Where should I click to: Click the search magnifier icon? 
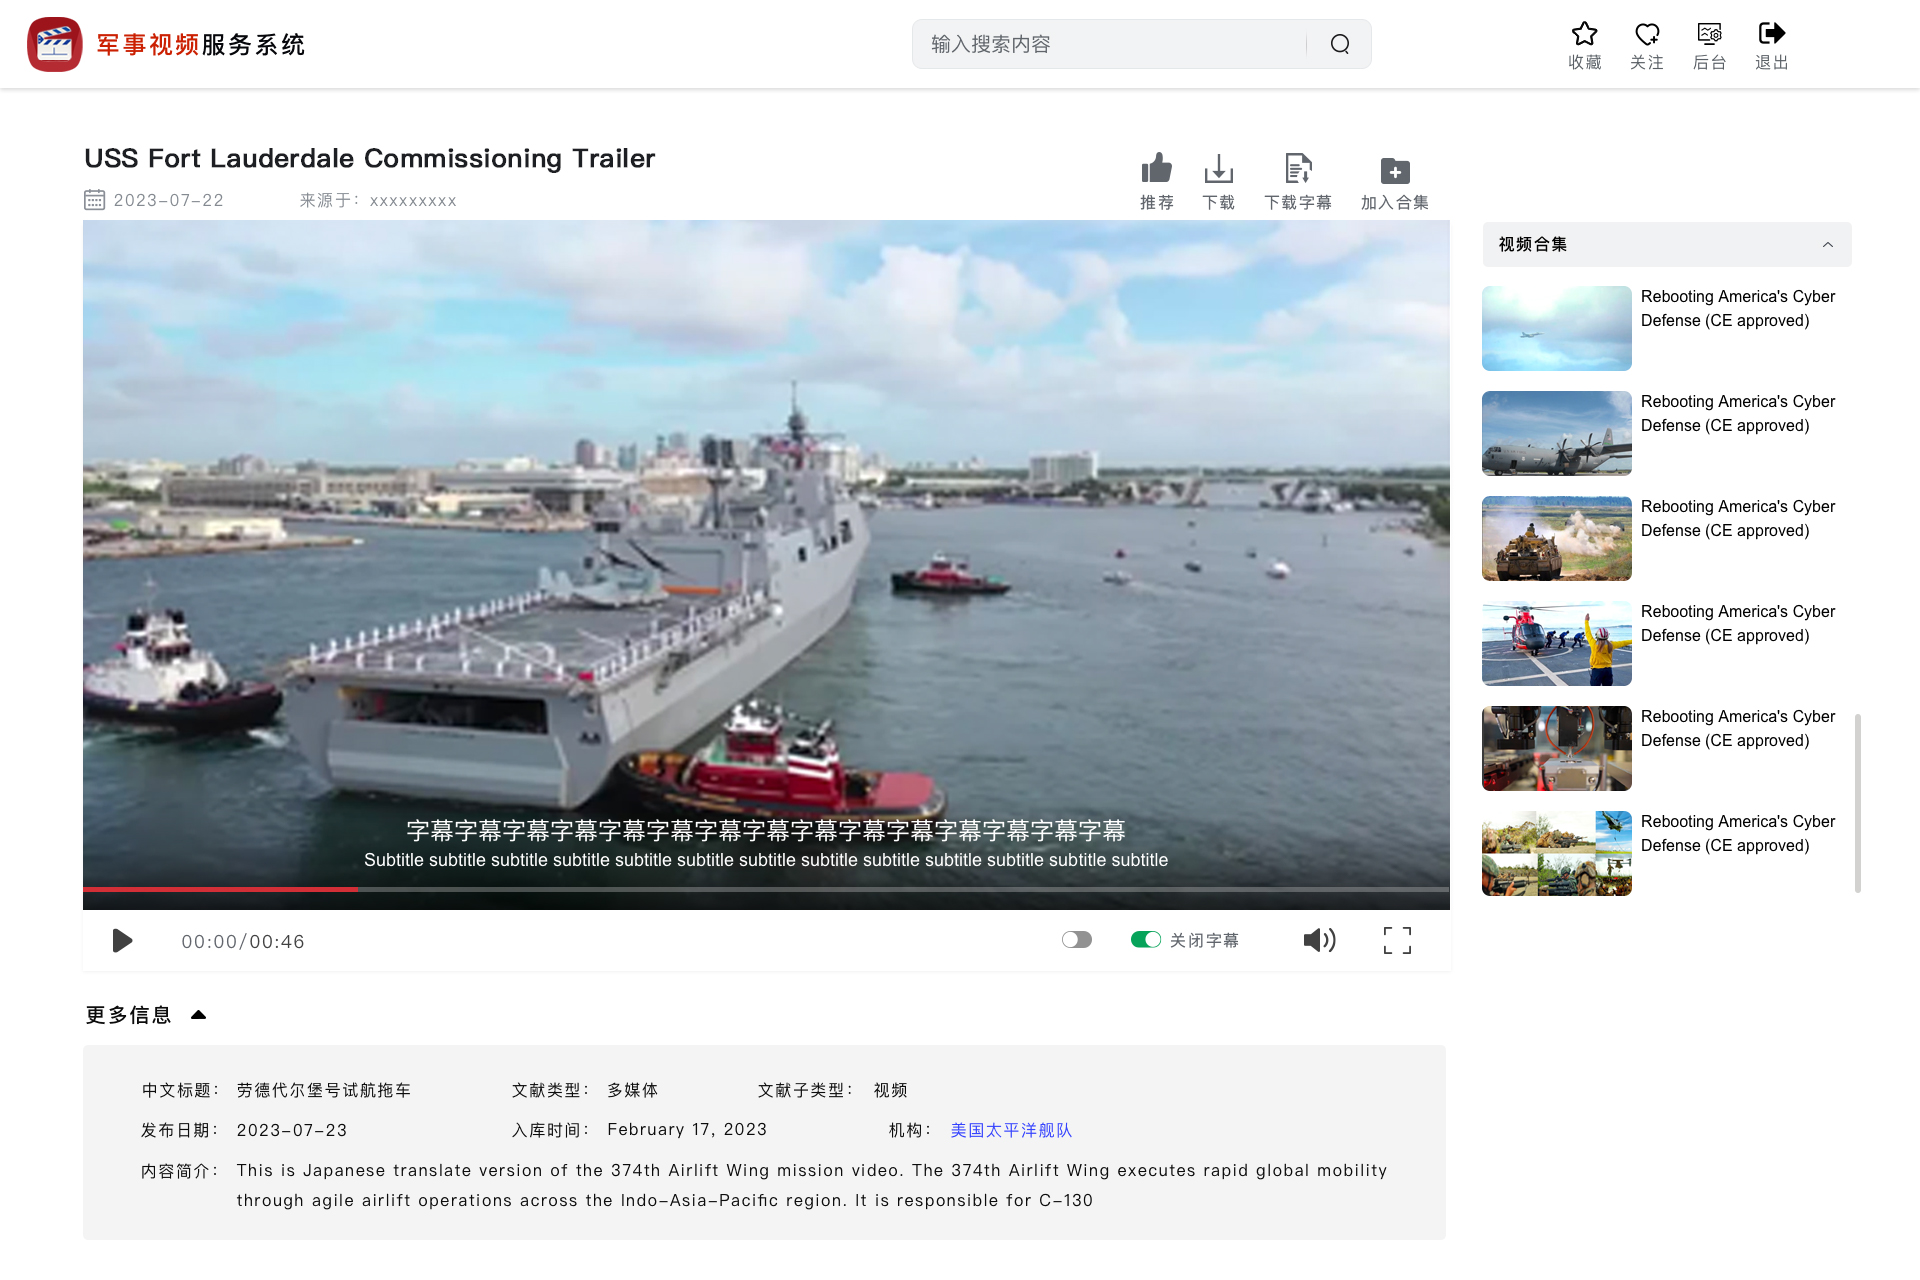tap(1340, 44)
